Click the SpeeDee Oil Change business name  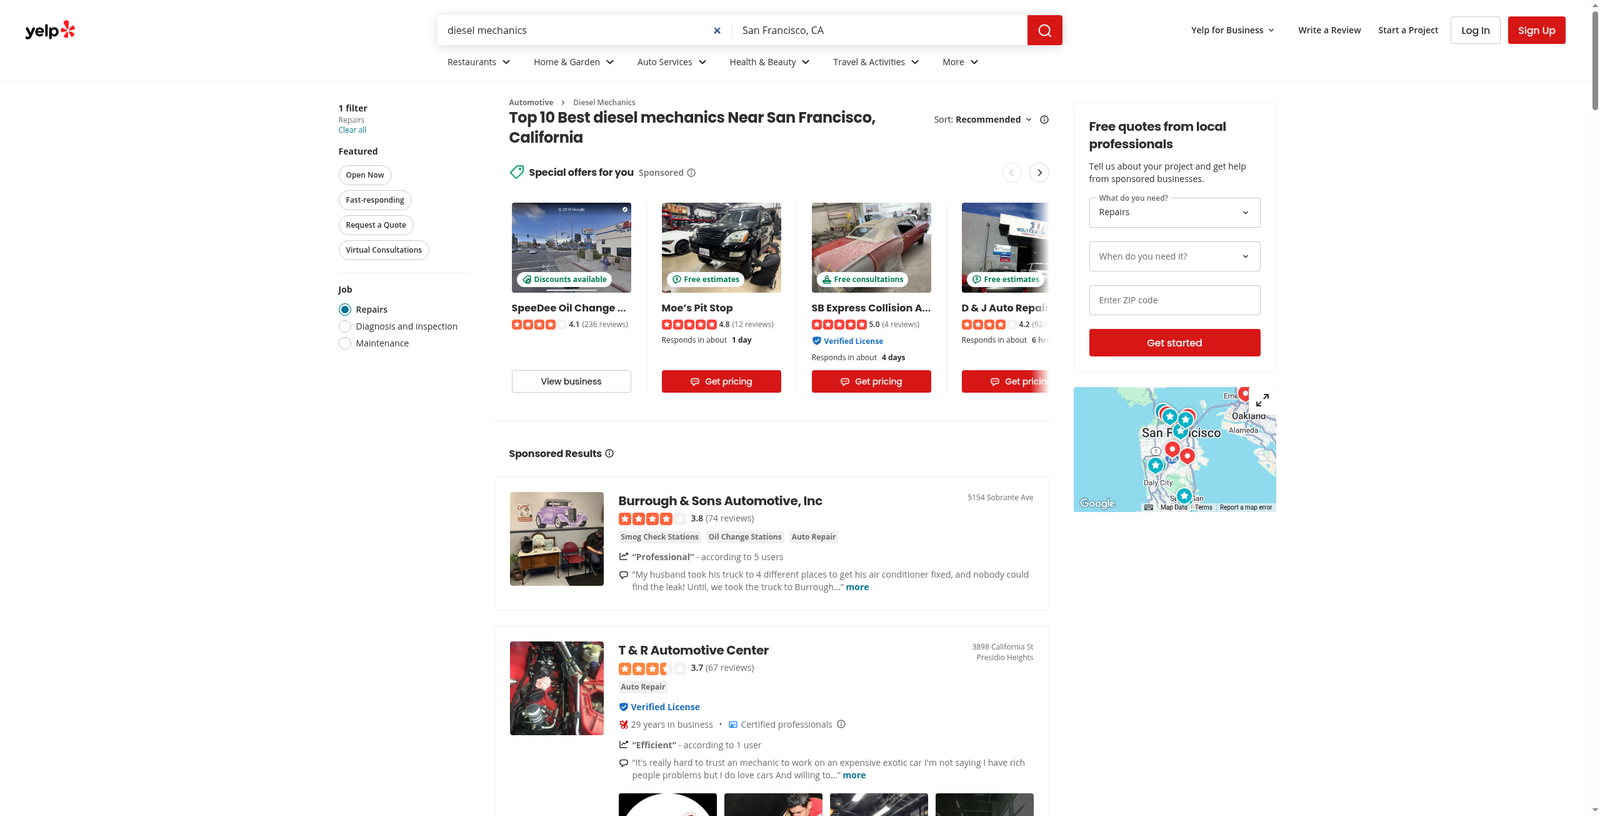pyautogui.click(x=569, y=308)
